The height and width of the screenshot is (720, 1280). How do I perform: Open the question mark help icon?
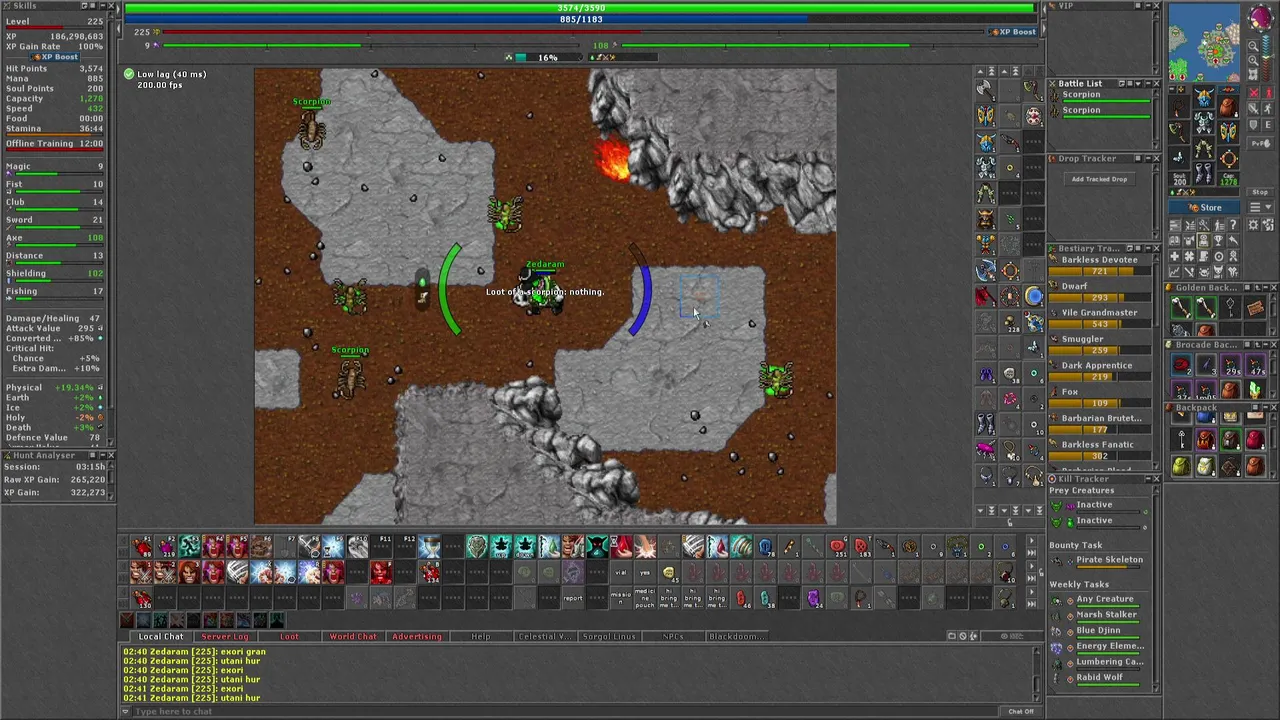pos(1233,225)
